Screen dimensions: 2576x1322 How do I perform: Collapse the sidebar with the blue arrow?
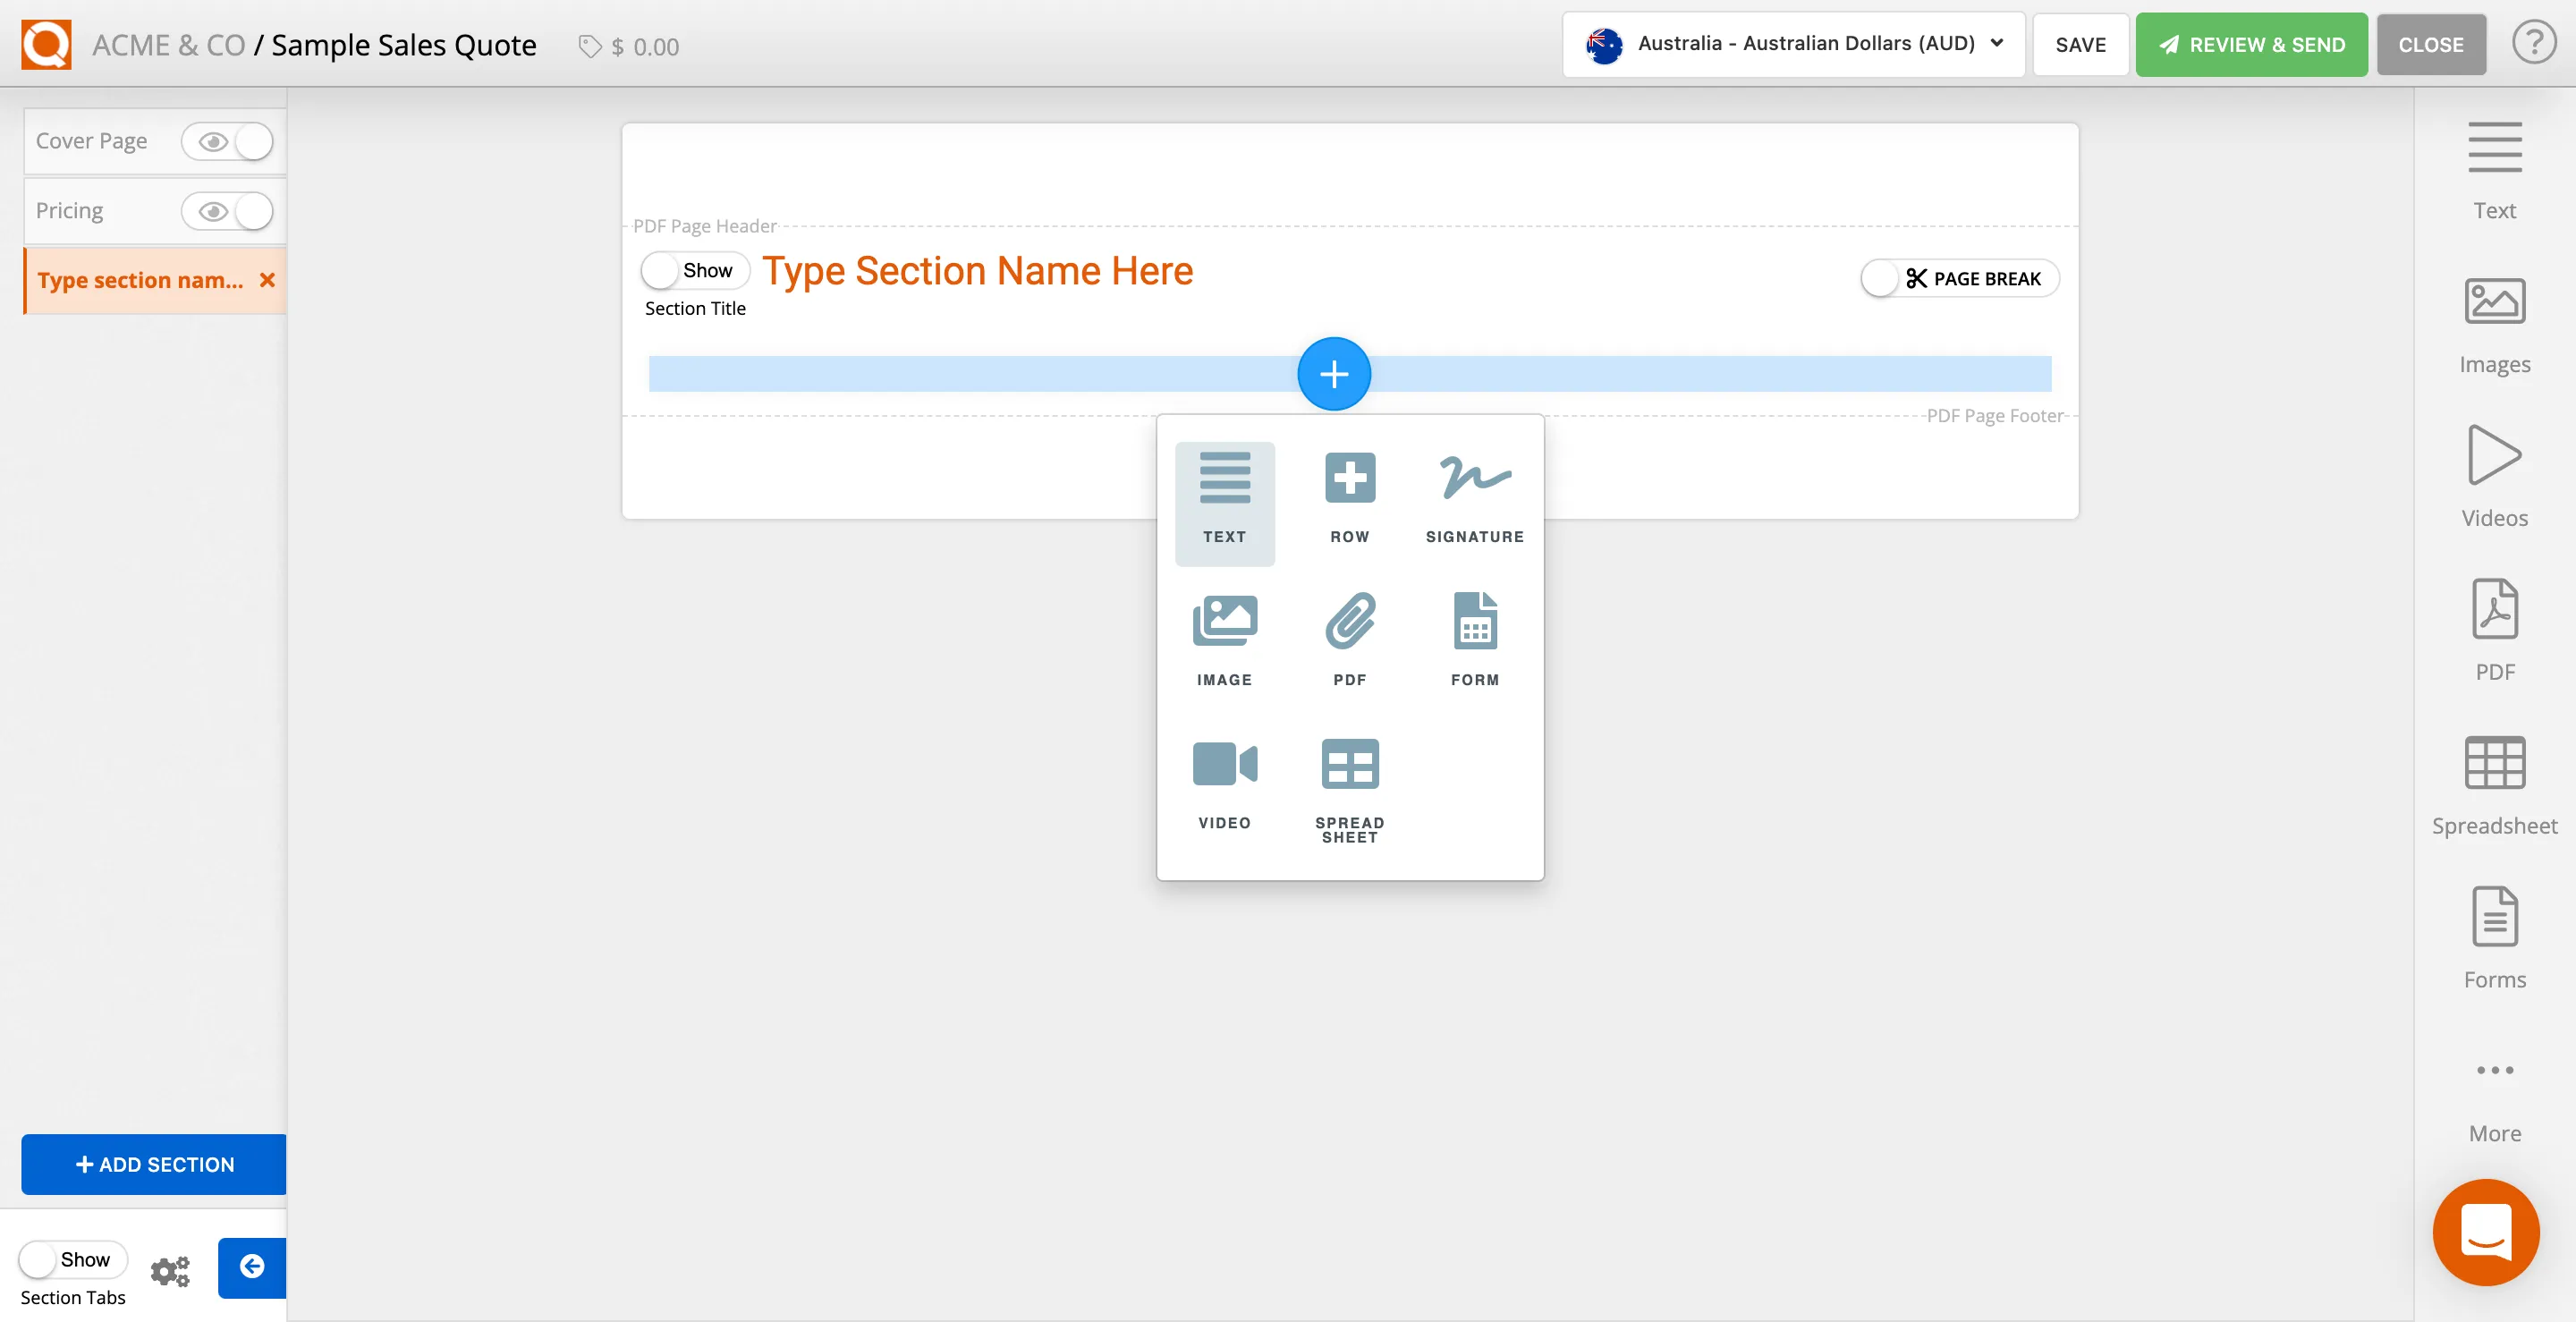[251, 1267]
